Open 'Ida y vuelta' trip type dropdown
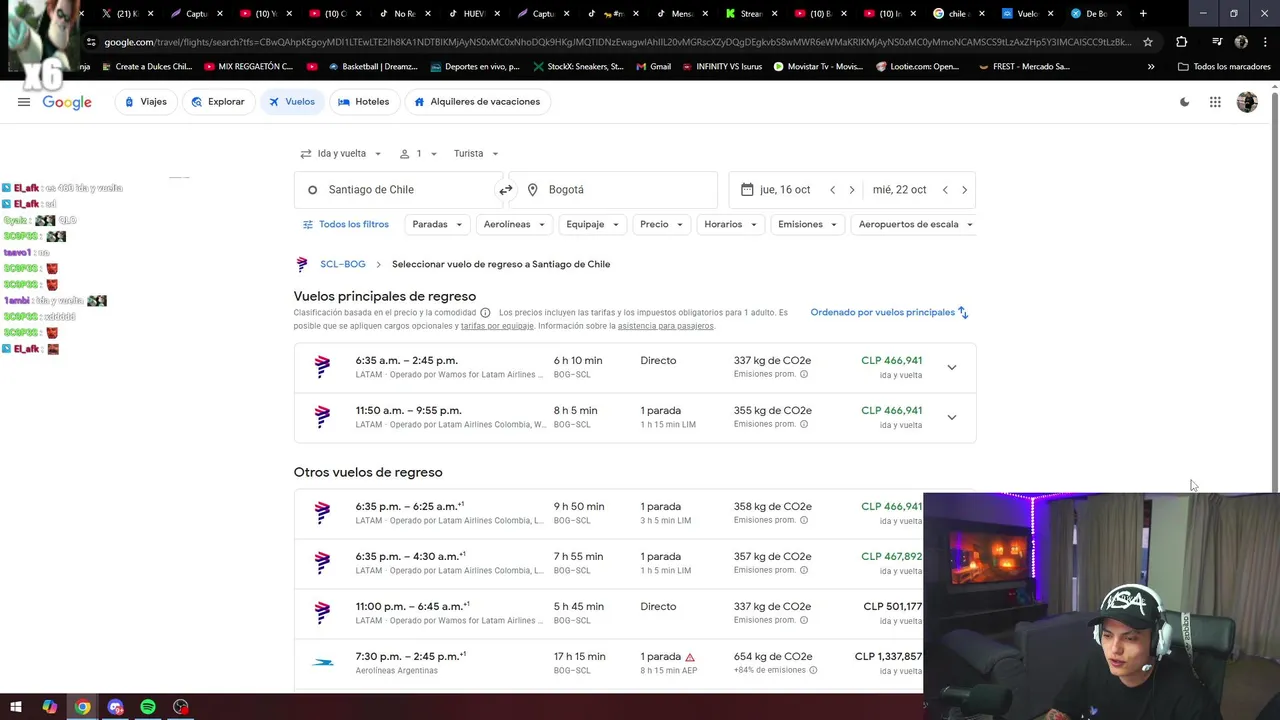Image resolution: width=1280 pixels, height=720 pixels. [x=341, y=154]
